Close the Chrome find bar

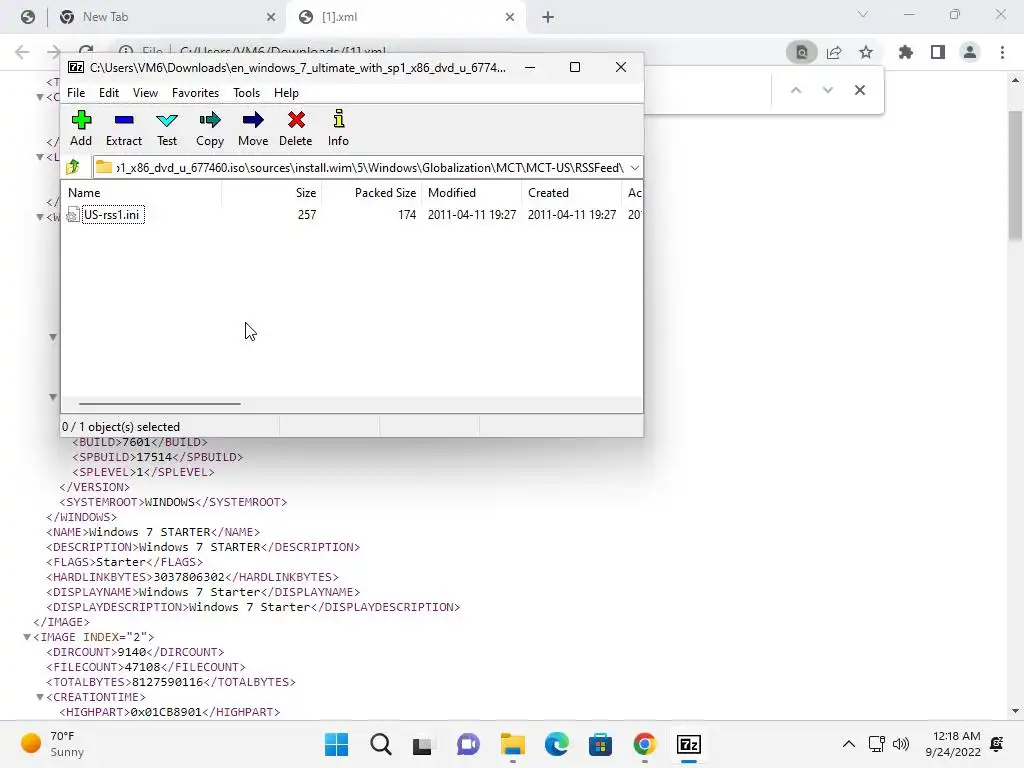(x=860, y=90)
